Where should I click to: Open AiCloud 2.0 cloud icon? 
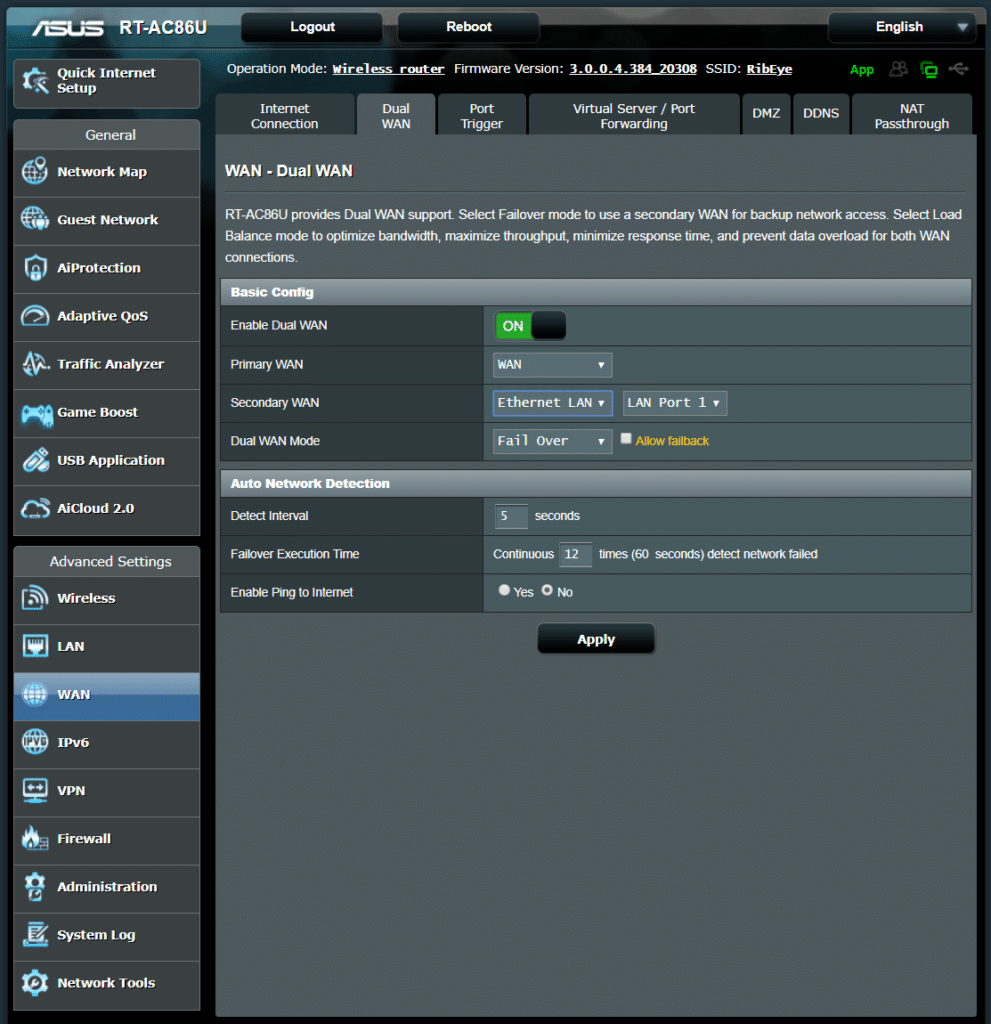point(35,508)
